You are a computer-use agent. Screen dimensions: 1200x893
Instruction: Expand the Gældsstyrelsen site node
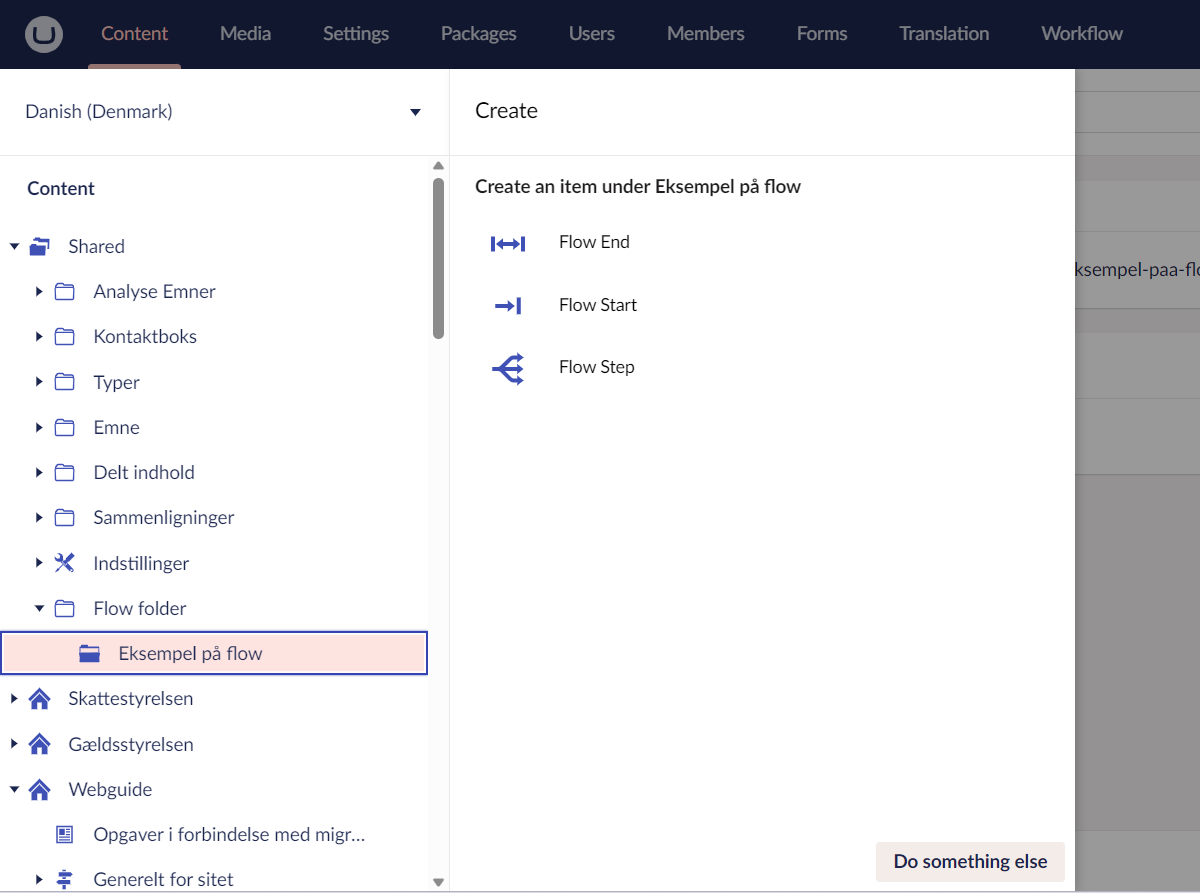(x=14, y=744)
